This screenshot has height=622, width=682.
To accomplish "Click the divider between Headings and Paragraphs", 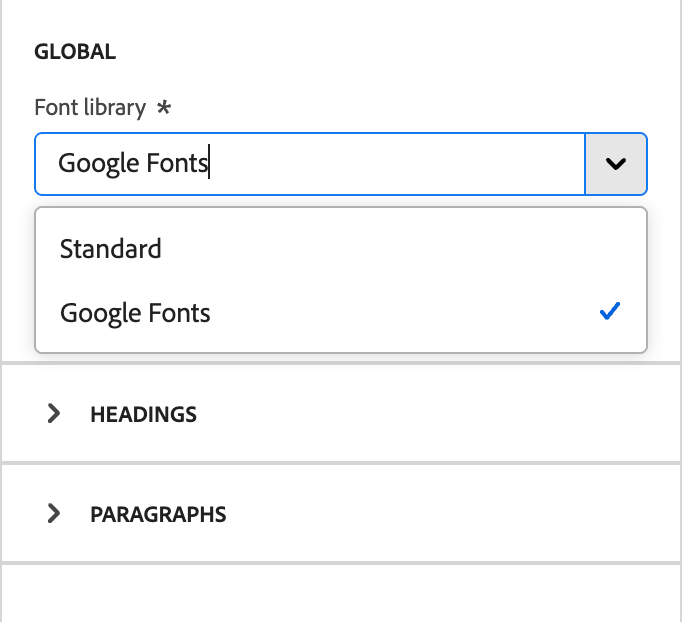I will click(x=340, y=462).
